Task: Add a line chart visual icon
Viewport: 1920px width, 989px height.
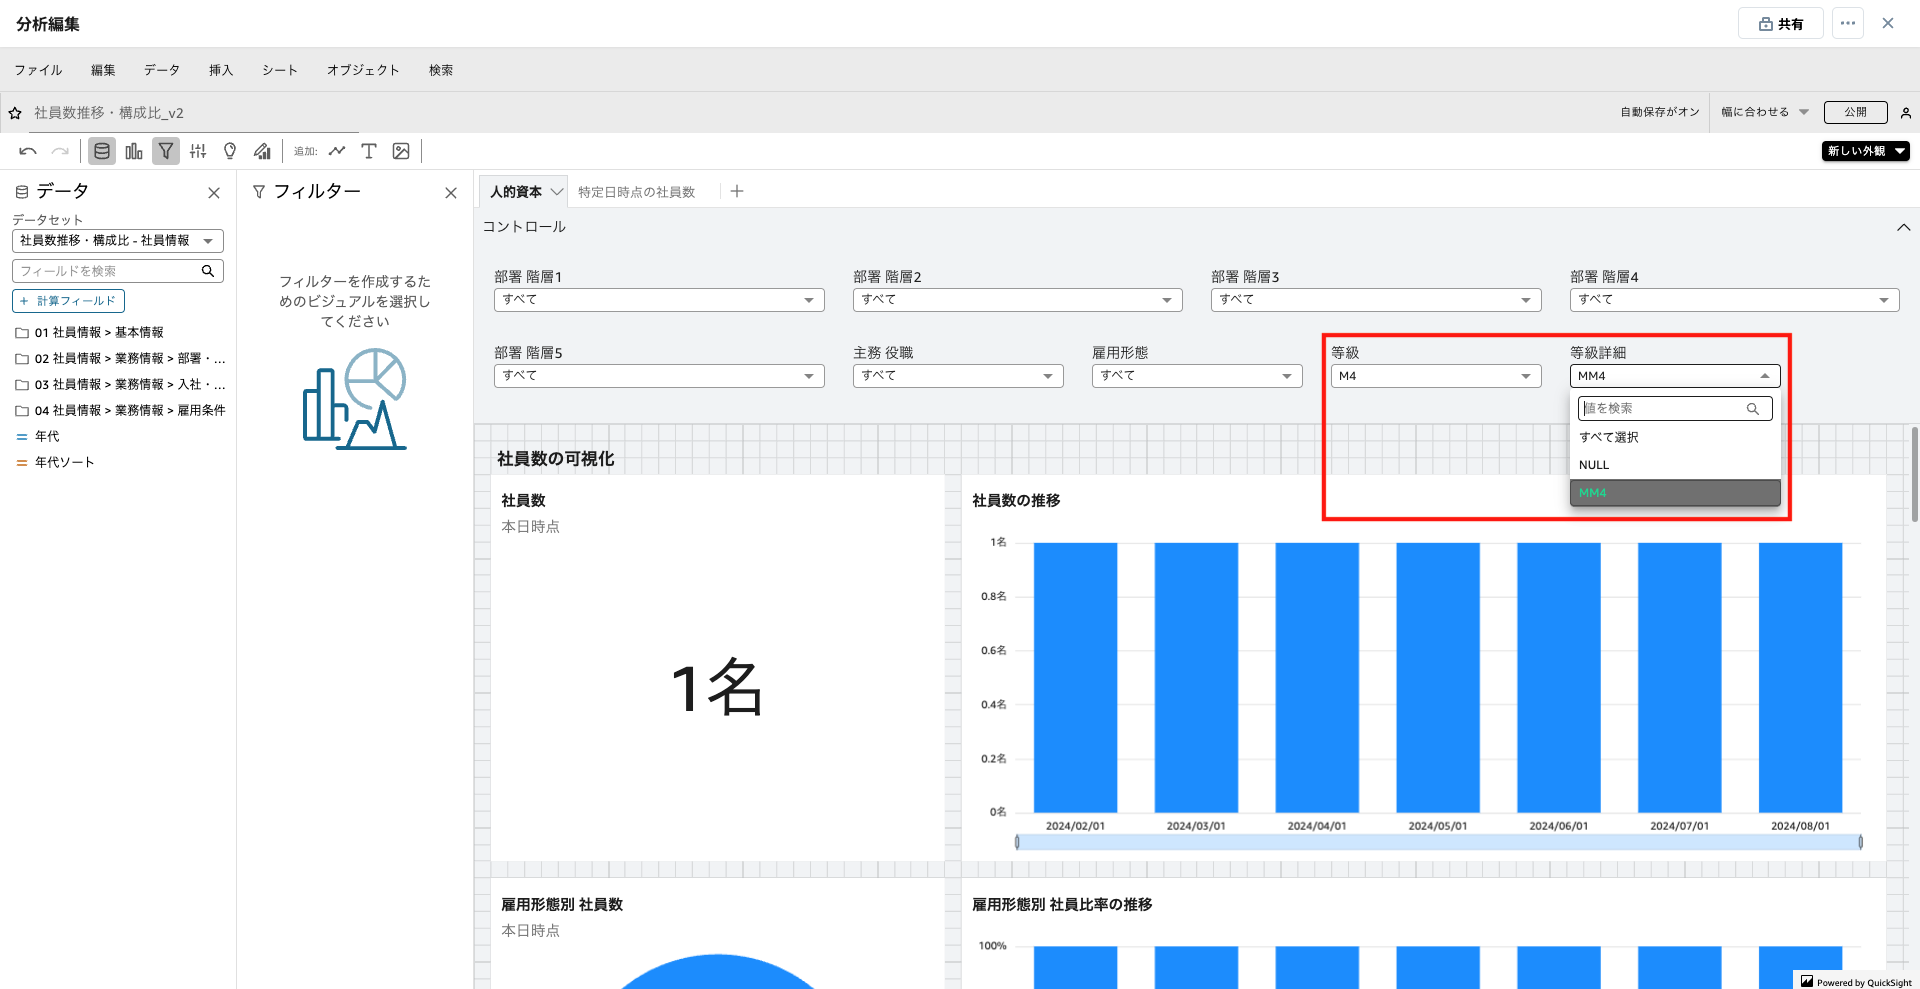Action: [x=337, y=151]
